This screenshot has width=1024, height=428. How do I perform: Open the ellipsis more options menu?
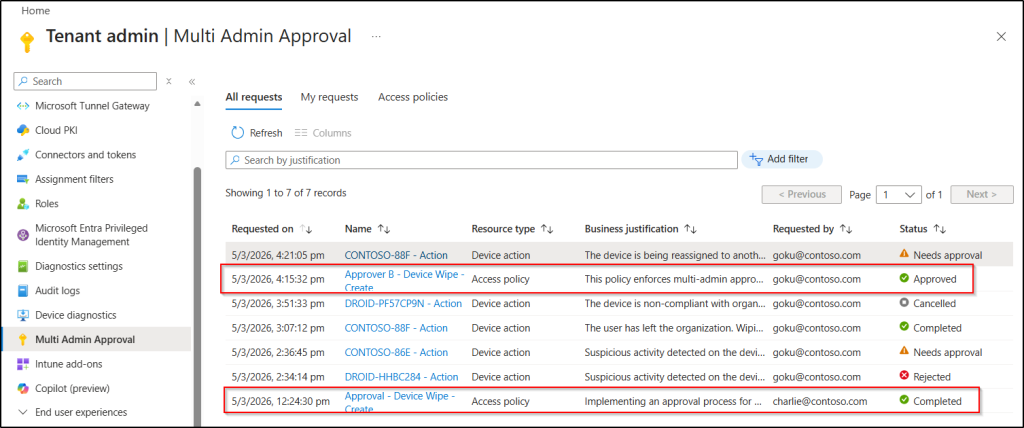point(376,37)
